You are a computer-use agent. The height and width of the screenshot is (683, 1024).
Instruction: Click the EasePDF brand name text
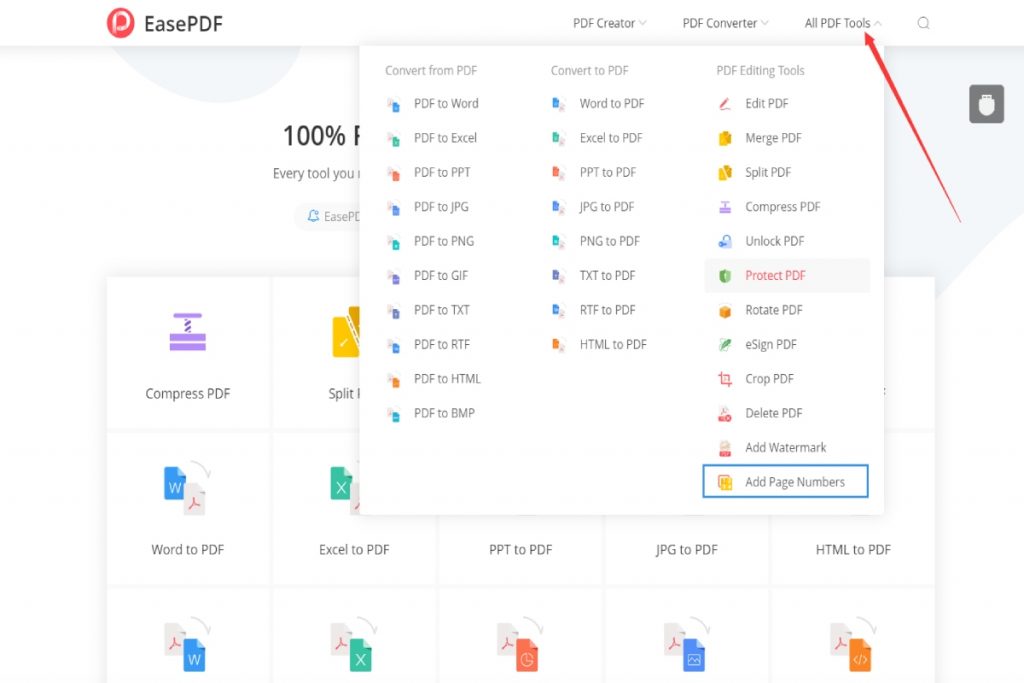pyautogui.click(x=184, y=24)
